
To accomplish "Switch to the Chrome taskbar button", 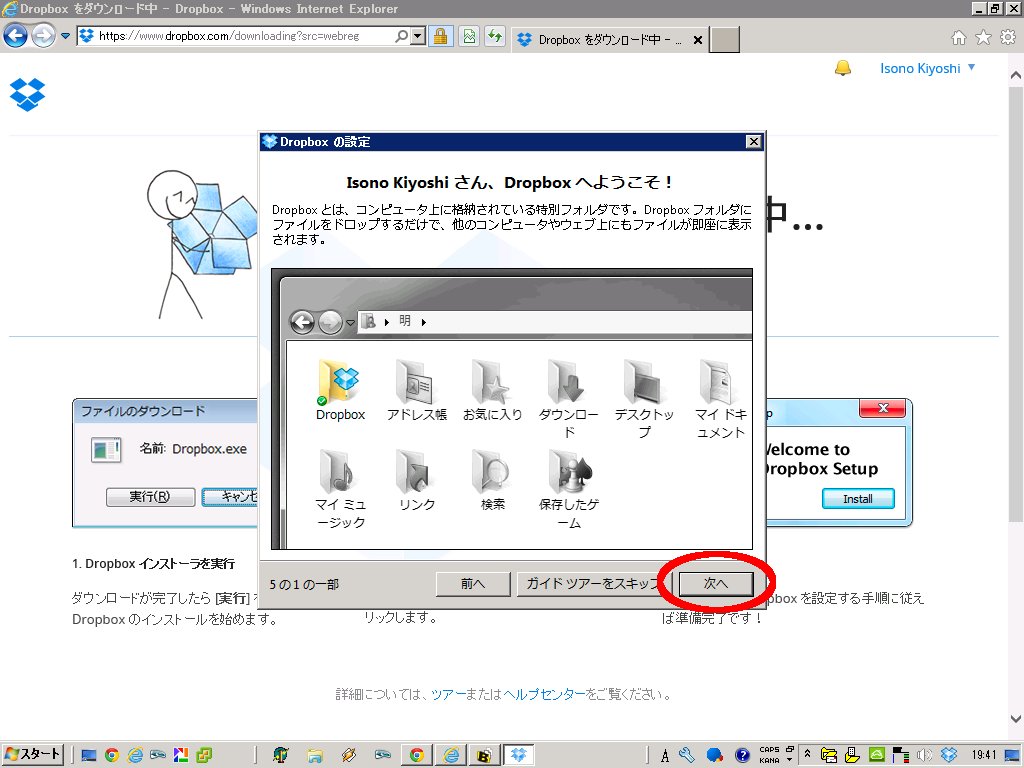I will pos(417,756).
